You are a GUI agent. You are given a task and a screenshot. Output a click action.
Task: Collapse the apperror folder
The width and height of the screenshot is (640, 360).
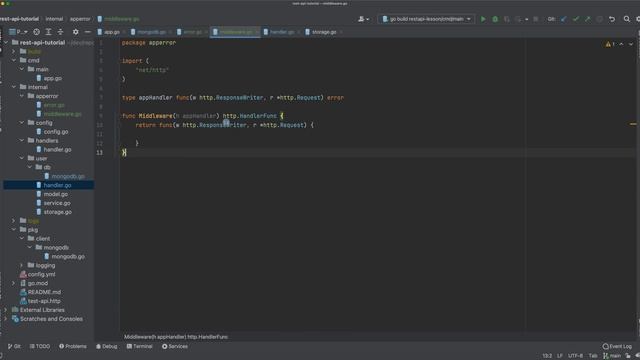pyautogui.click(x=22, y=96)
